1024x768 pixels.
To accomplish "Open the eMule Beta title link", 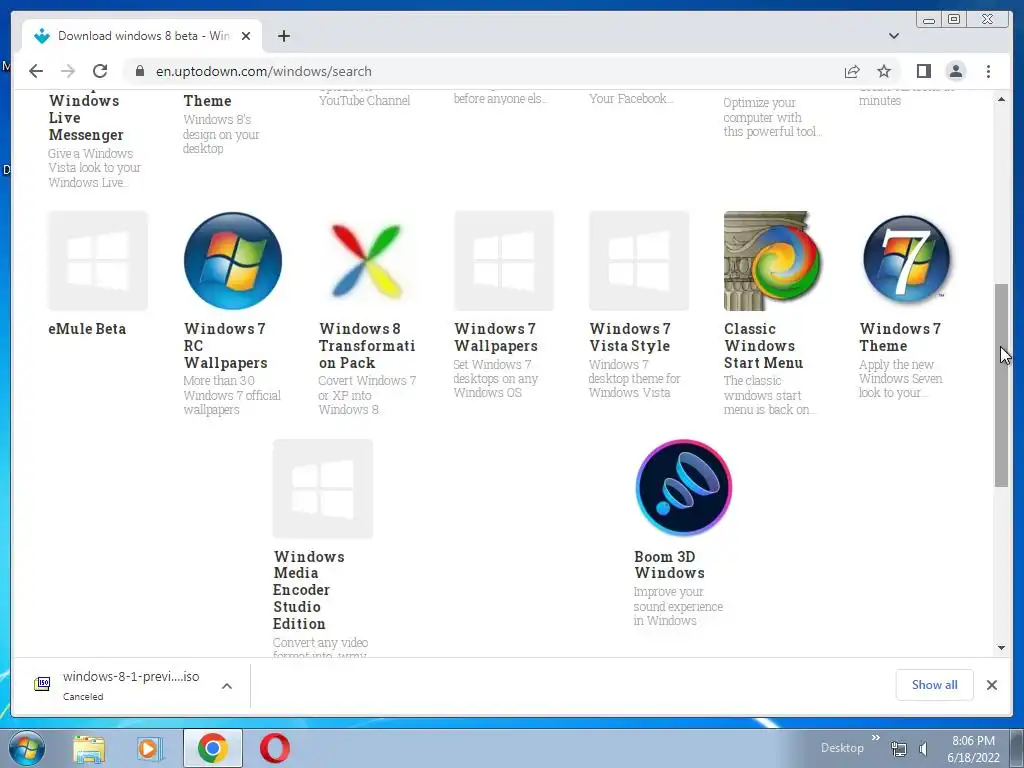I will [87, 329].
